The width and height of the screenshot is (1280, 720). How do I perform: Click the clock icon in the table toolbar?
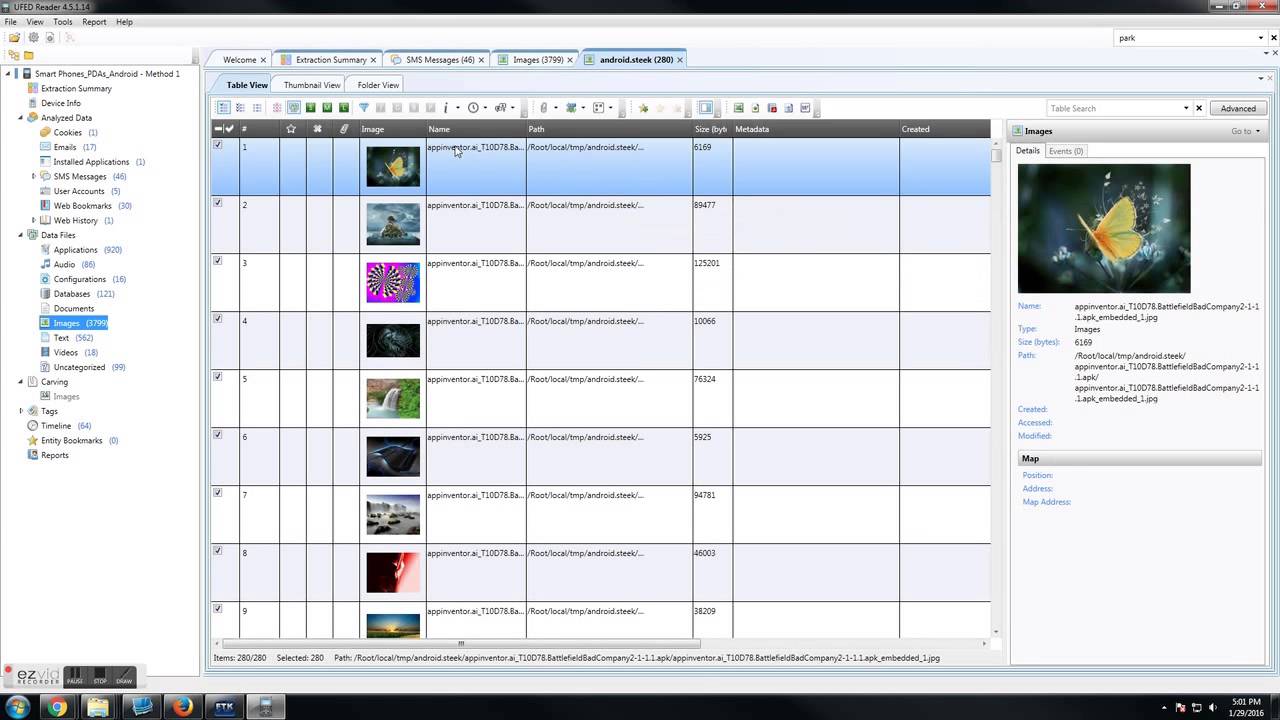pos(473,108)
